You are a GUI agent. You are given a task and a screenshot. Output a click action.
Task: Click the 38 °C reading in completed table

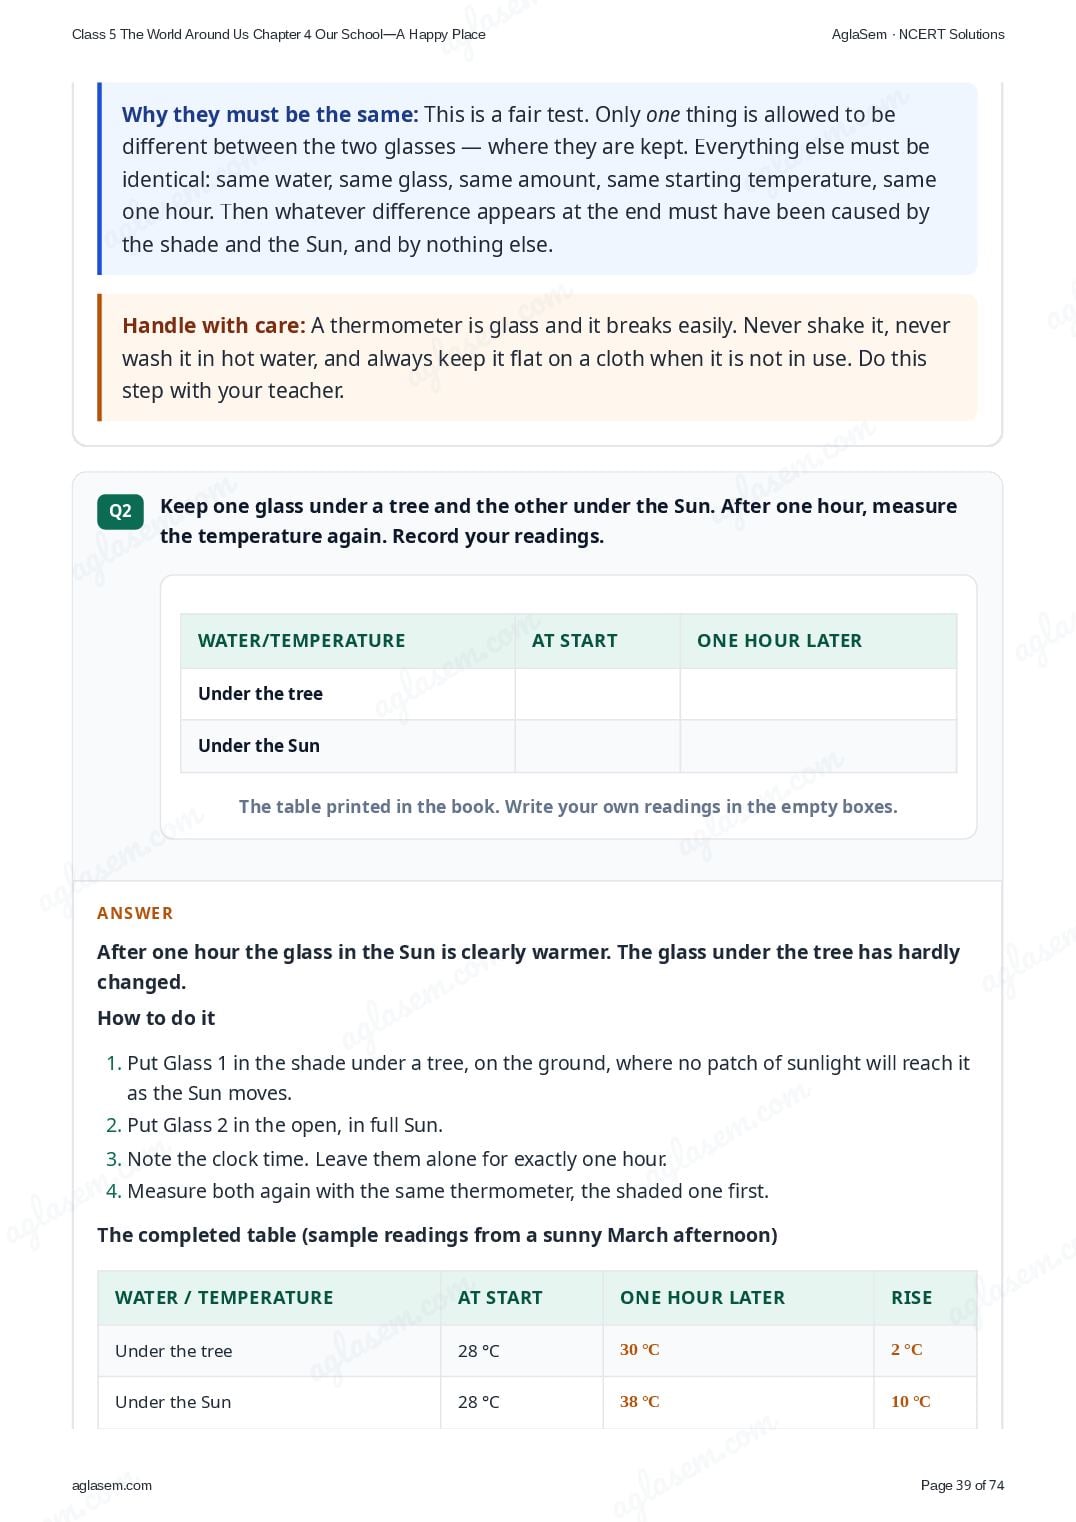(x=640, y=1401)
